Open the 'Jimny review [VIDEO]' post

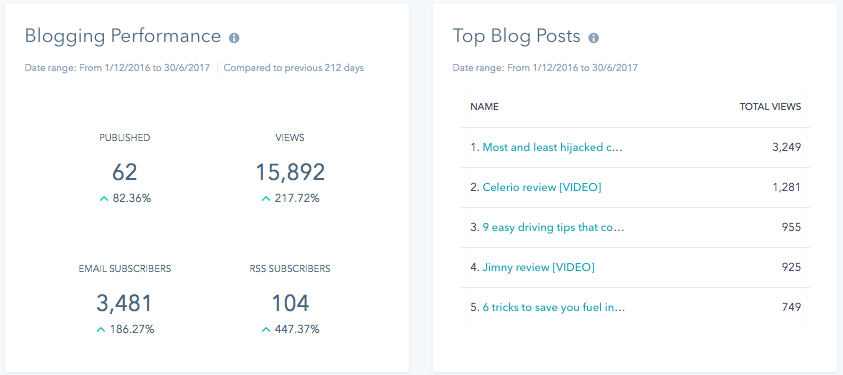click(x=538, y=267)
